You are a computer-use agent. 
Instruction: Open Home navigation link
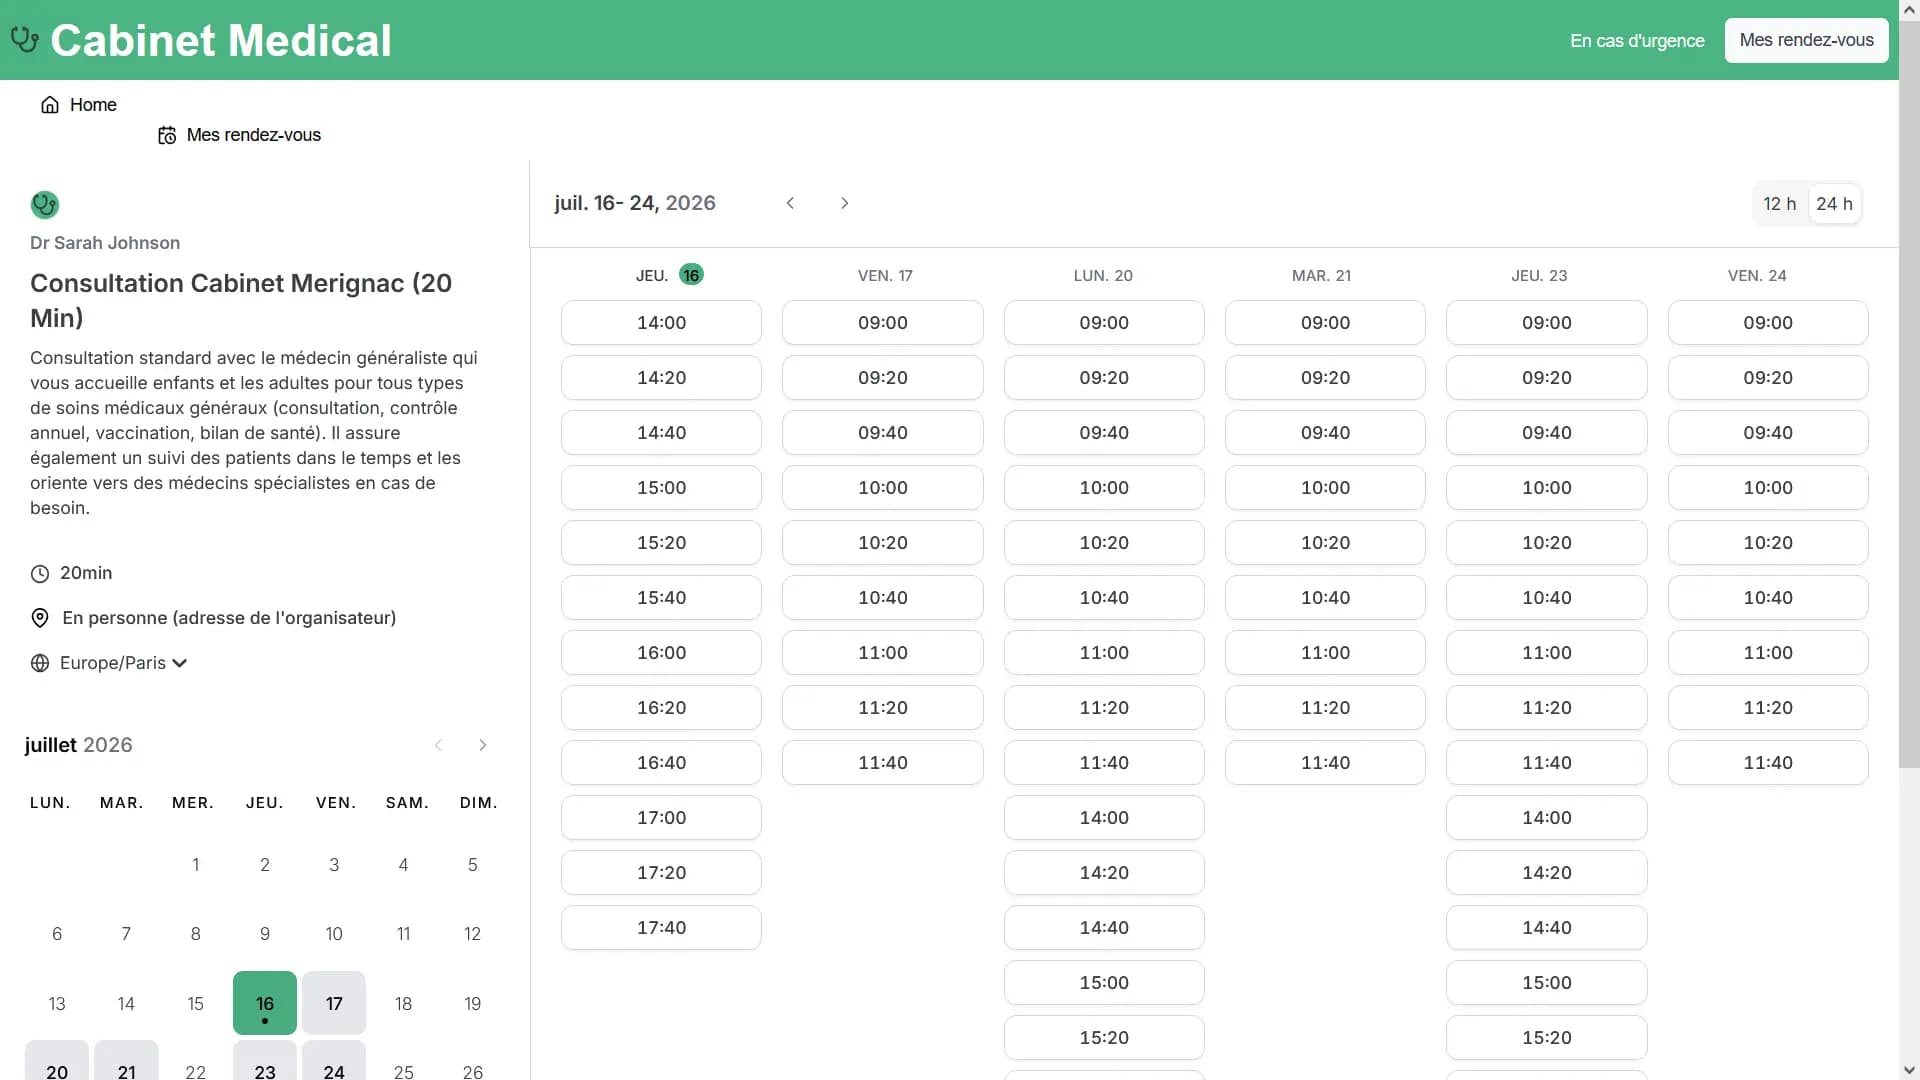(79, 105)
